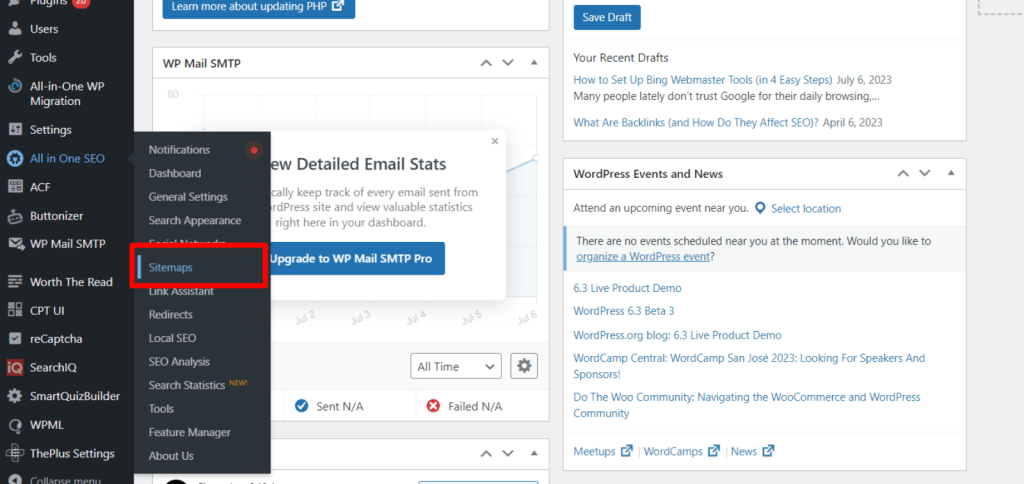Open SEO Analysis submenu item
The height and width of the screenshot is (484, 1024).
tap(179, 361)
